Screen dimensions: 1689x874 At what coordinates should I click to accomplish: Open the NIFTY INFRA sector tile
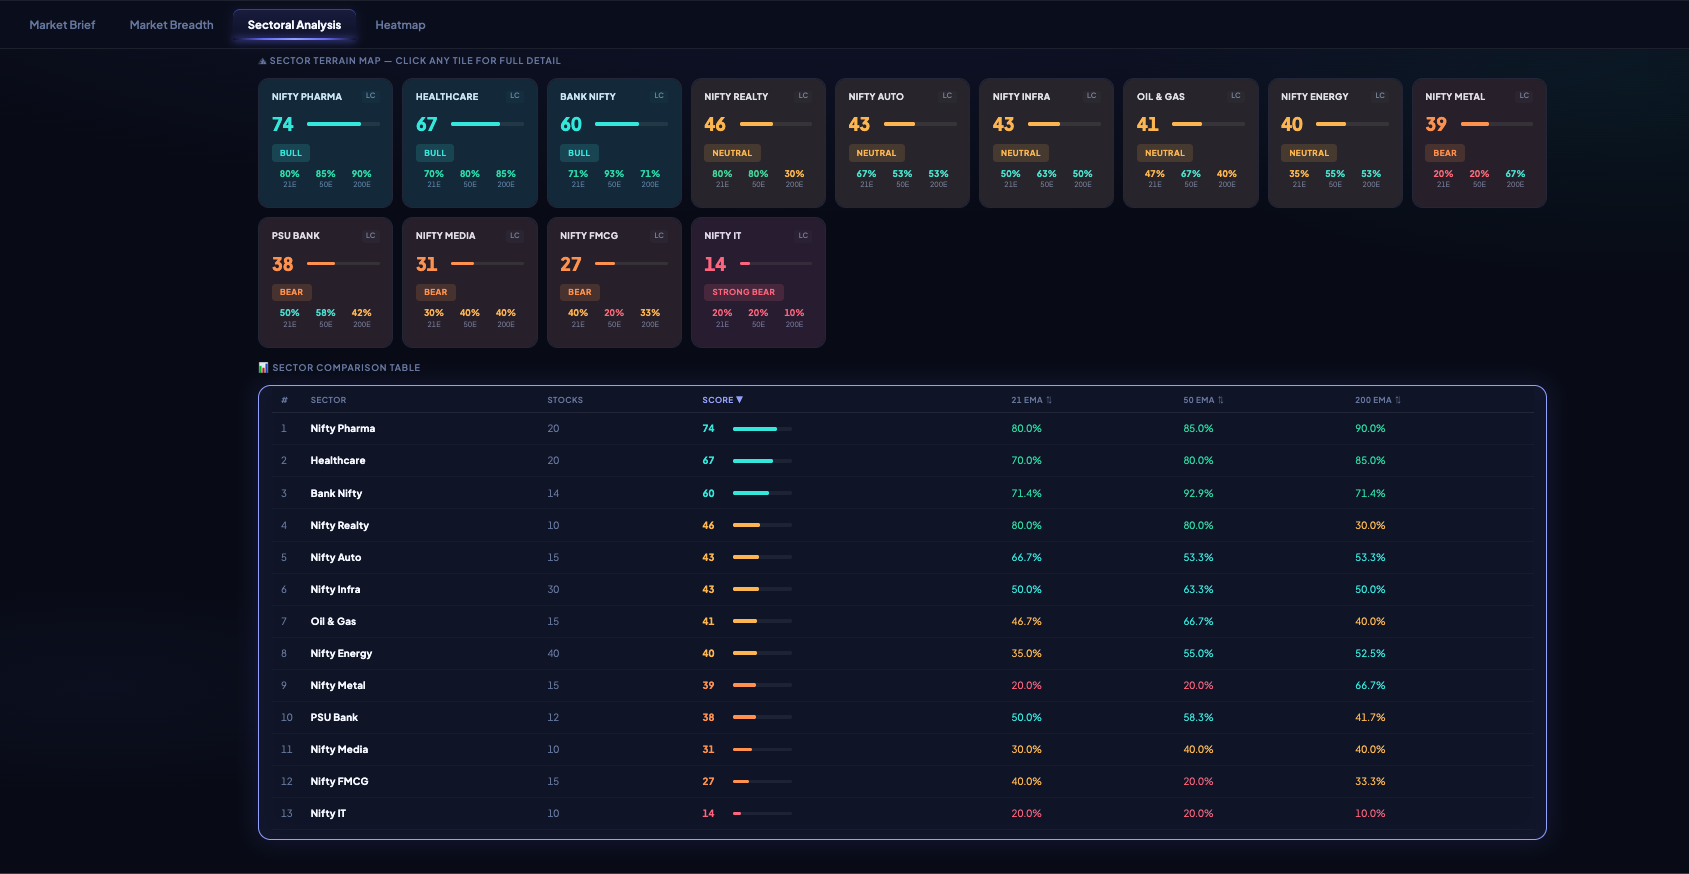pos(1046,143)
